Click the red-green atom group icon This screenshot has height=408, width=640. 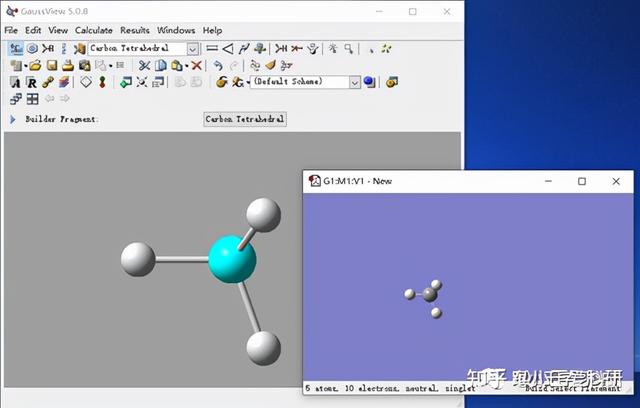pyautogui.click(x=102, y=82)
